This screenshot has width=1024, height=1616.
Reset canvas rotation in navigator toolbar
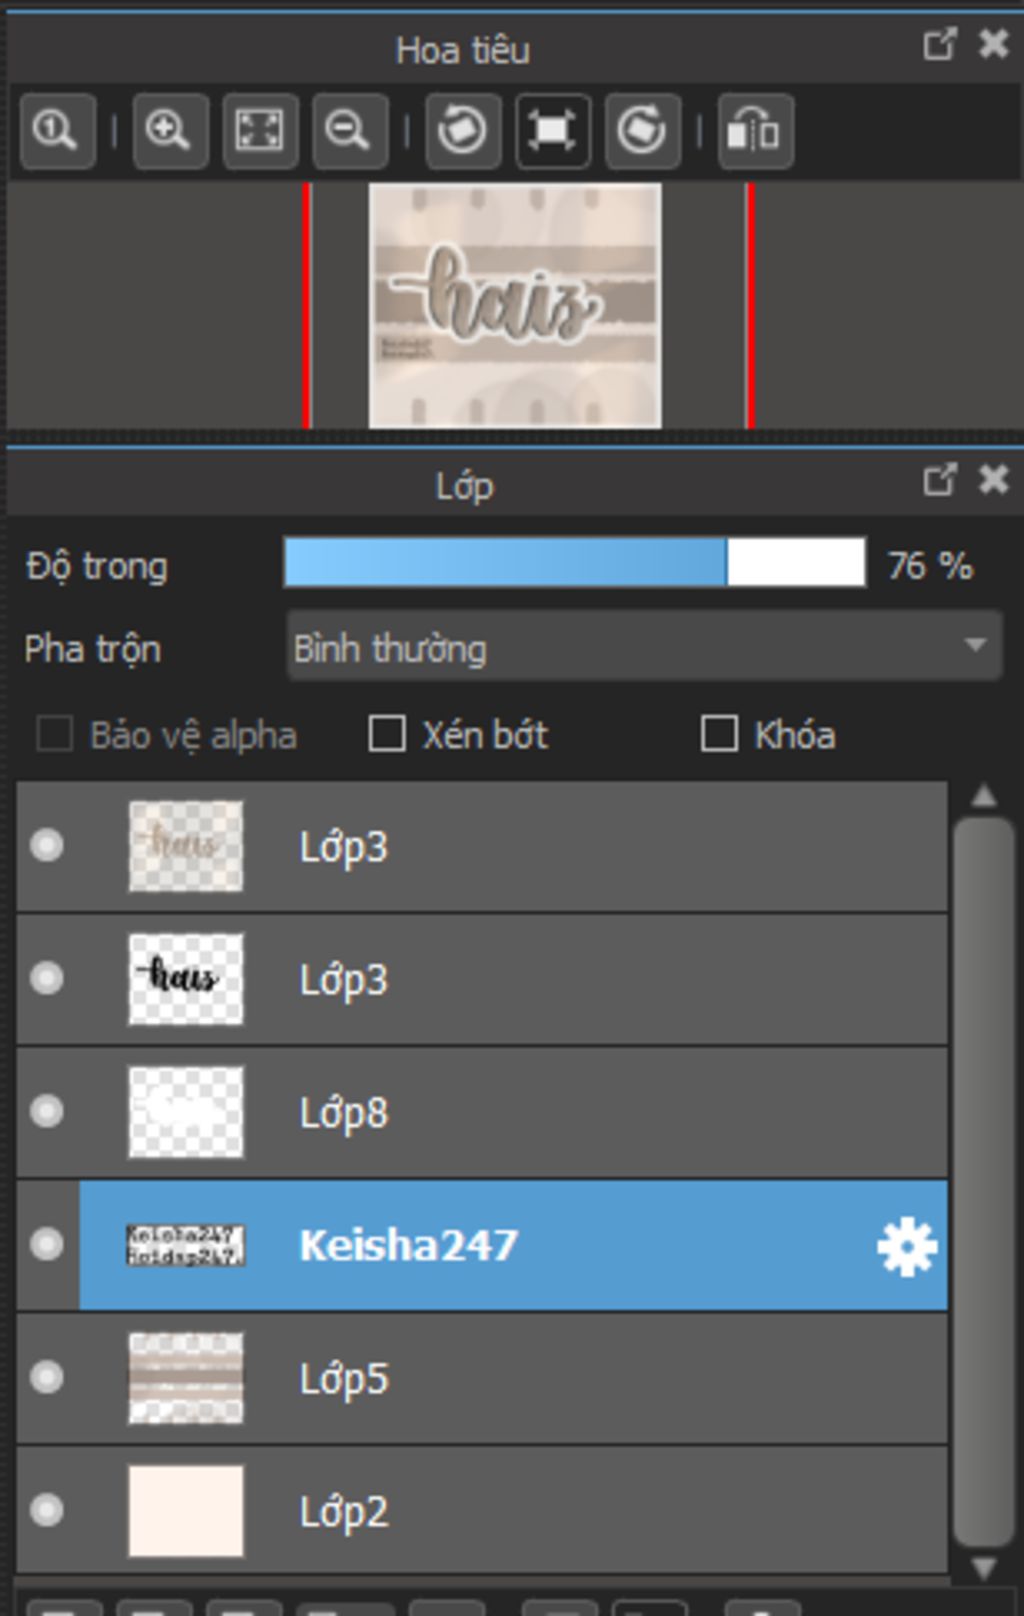tap(552, 131)
